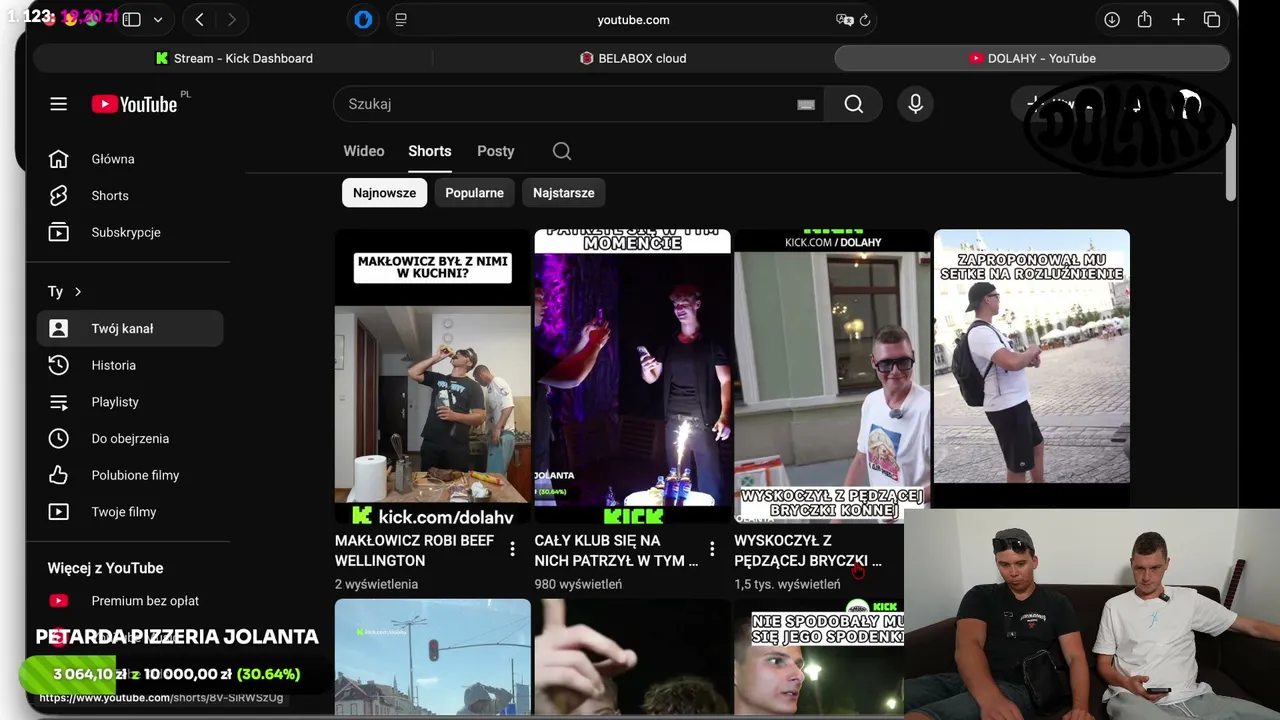The image size is (1280, 720).
Task: Open Twoje filmy in the sidebar
Action: tap(130, 512)
